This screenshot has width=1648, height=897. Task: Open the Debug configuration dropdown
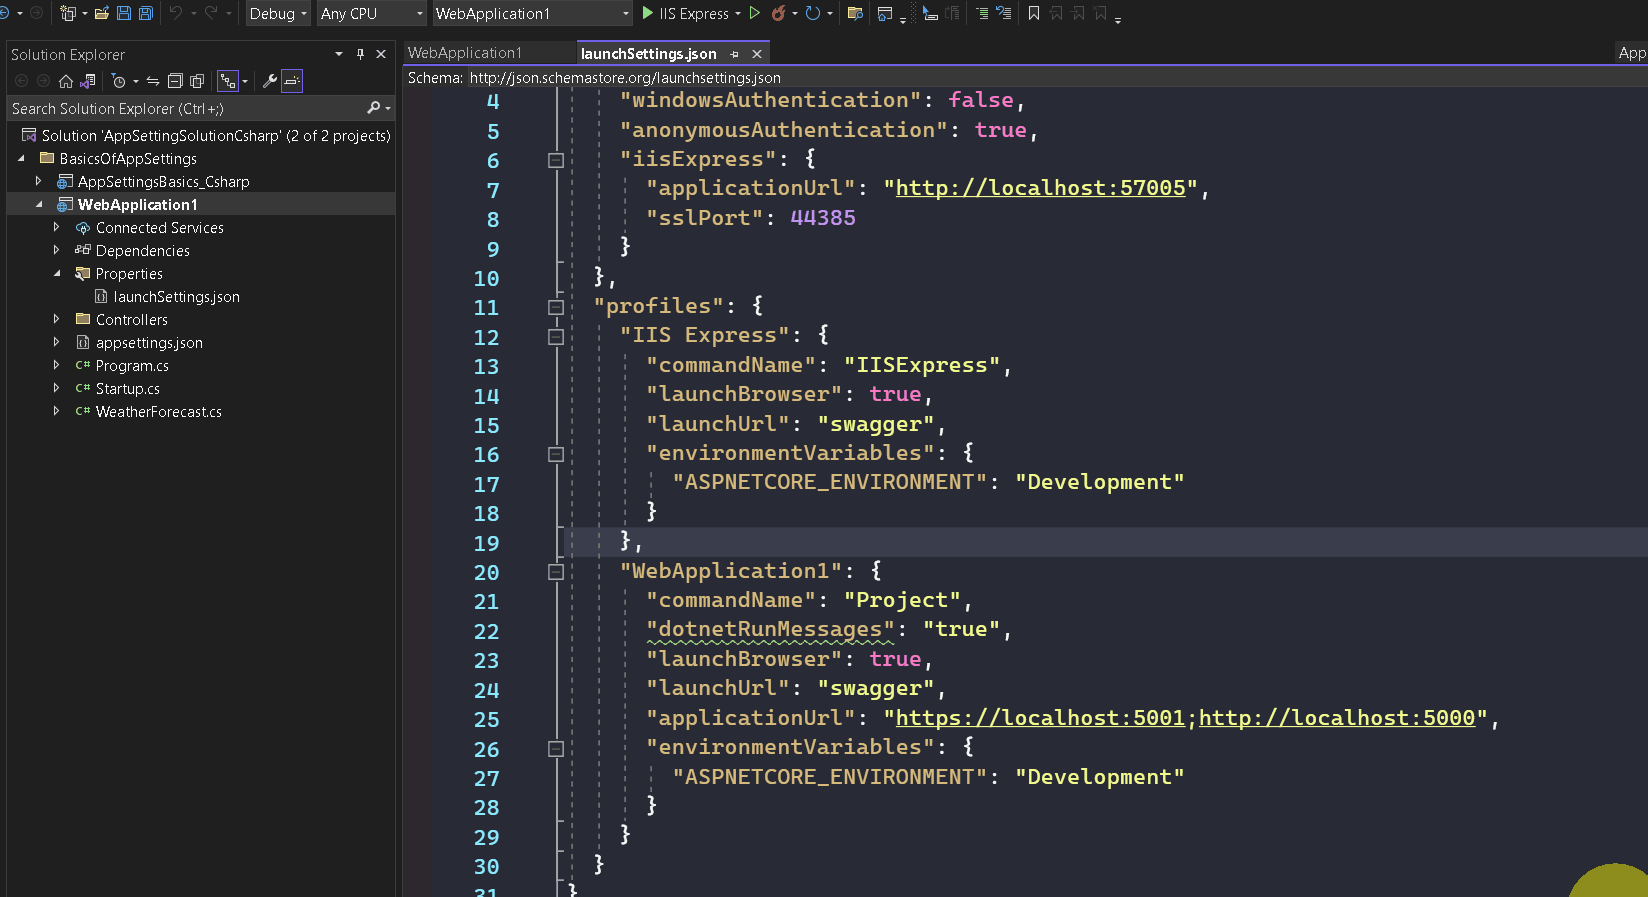pos(278,13)
